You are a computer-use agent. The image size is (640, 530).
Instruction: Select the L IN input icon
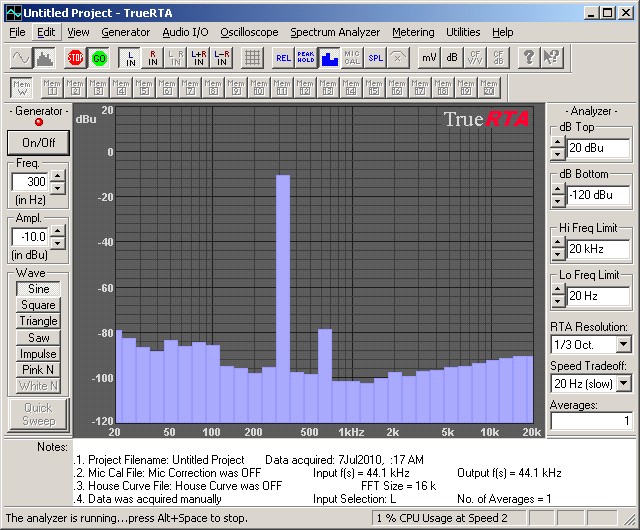click(x=129, y=57)
